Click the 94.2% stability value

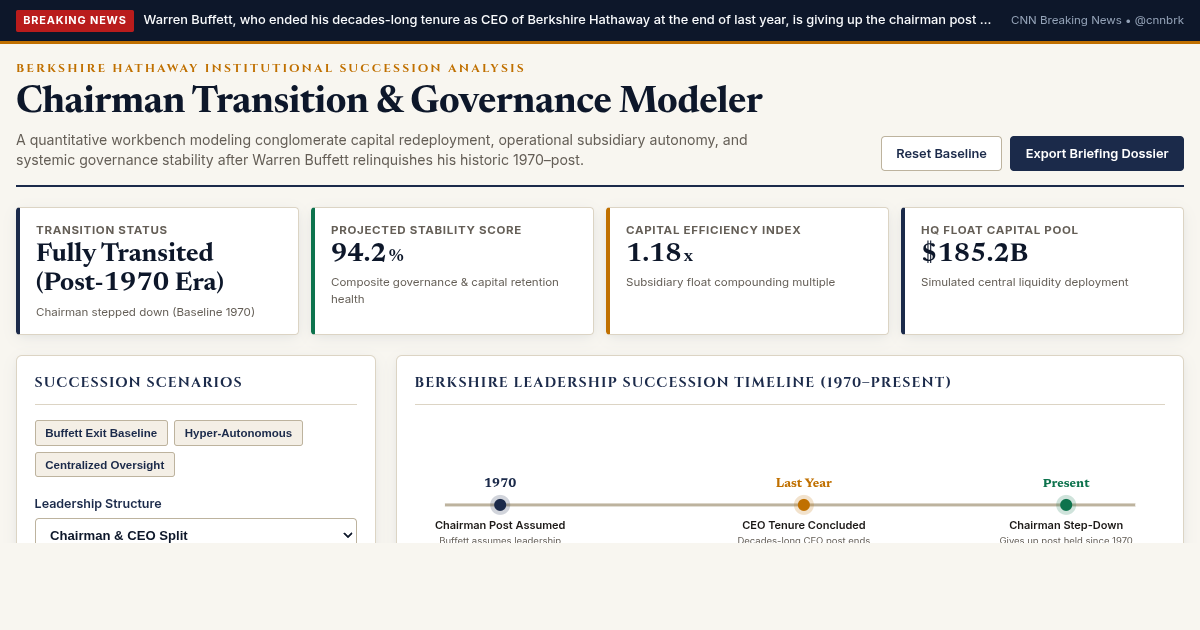coord(367,253)
